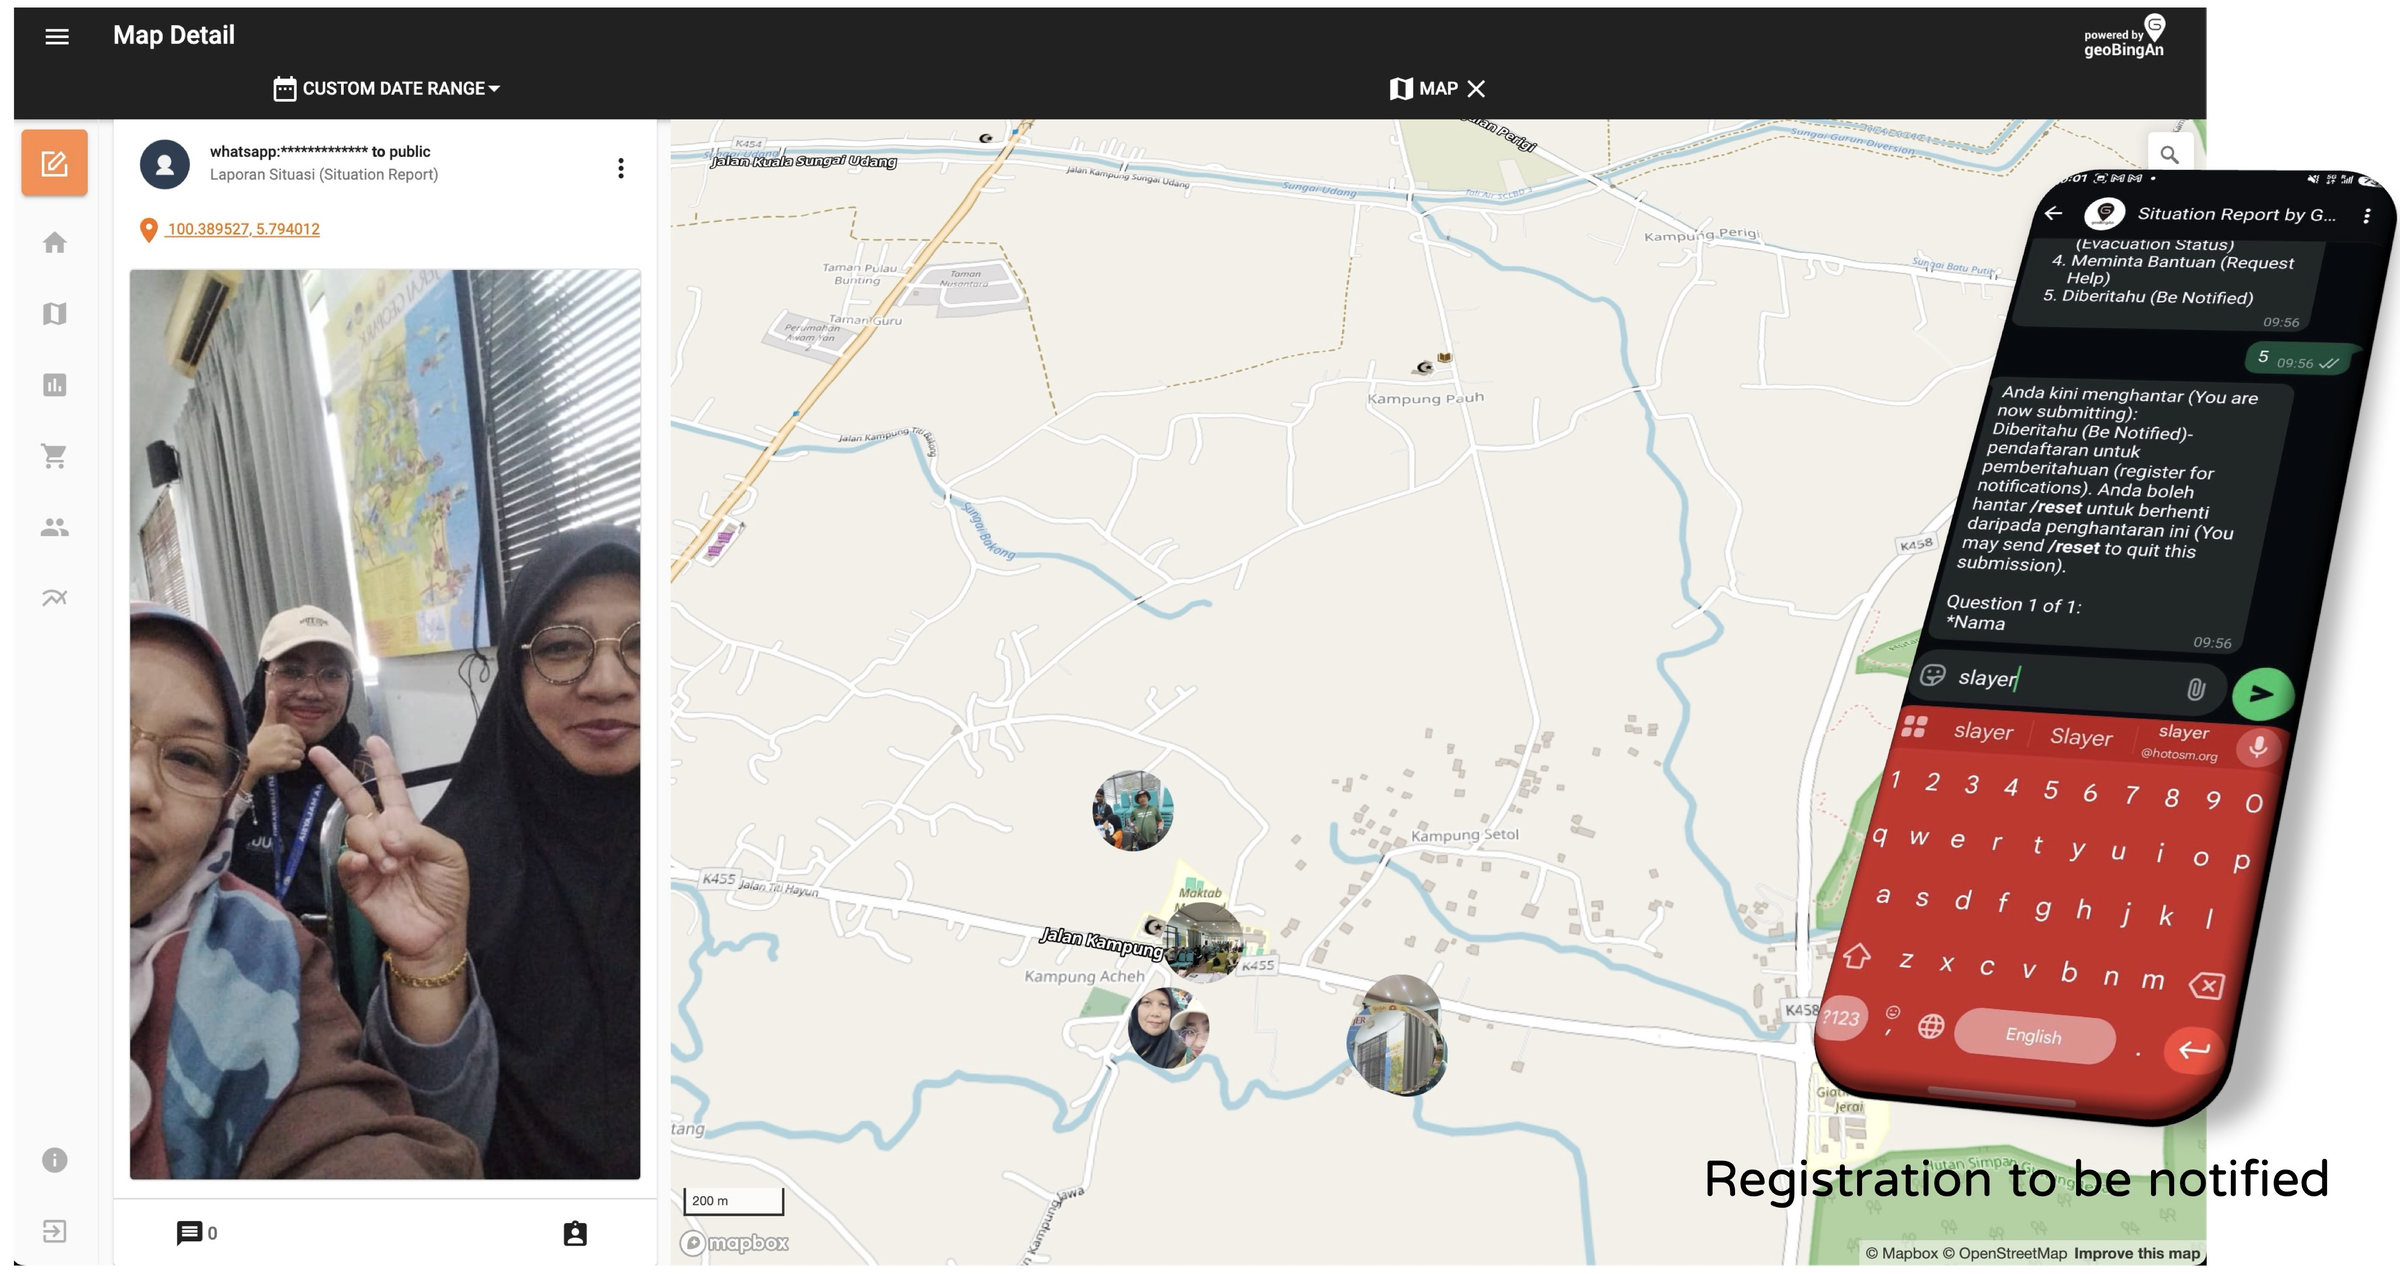This screenshot has height=1274, width=2400.
Task: Click the shopping cart sidebar icon
Action: click(x=54, y=456)
